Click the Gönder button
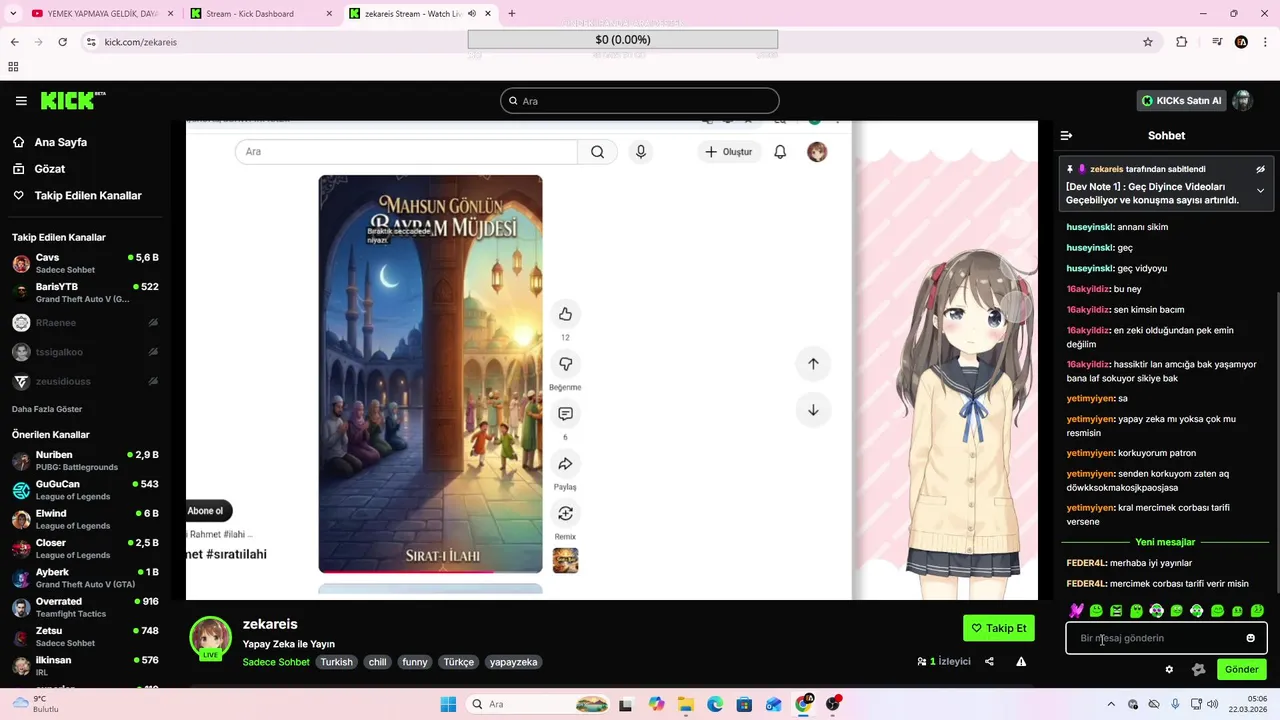 pos(1241,670)
